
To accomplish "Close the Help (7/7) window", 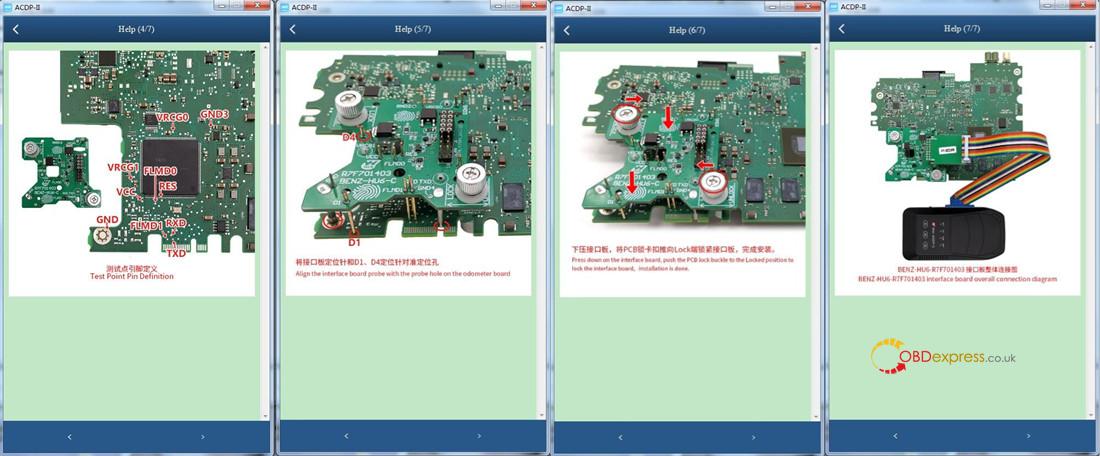I will tap(1084, 6).
